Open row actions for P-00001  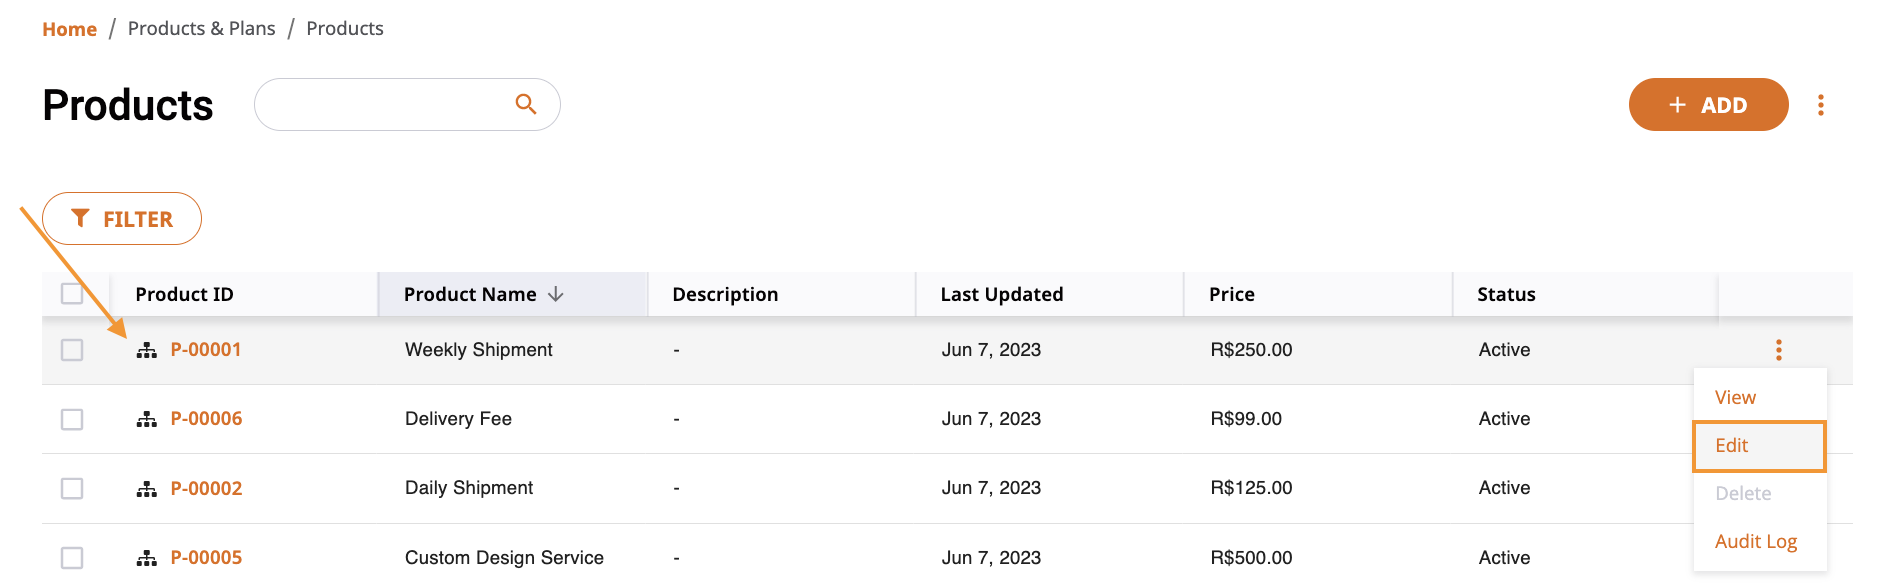[x=1778, y=350]
